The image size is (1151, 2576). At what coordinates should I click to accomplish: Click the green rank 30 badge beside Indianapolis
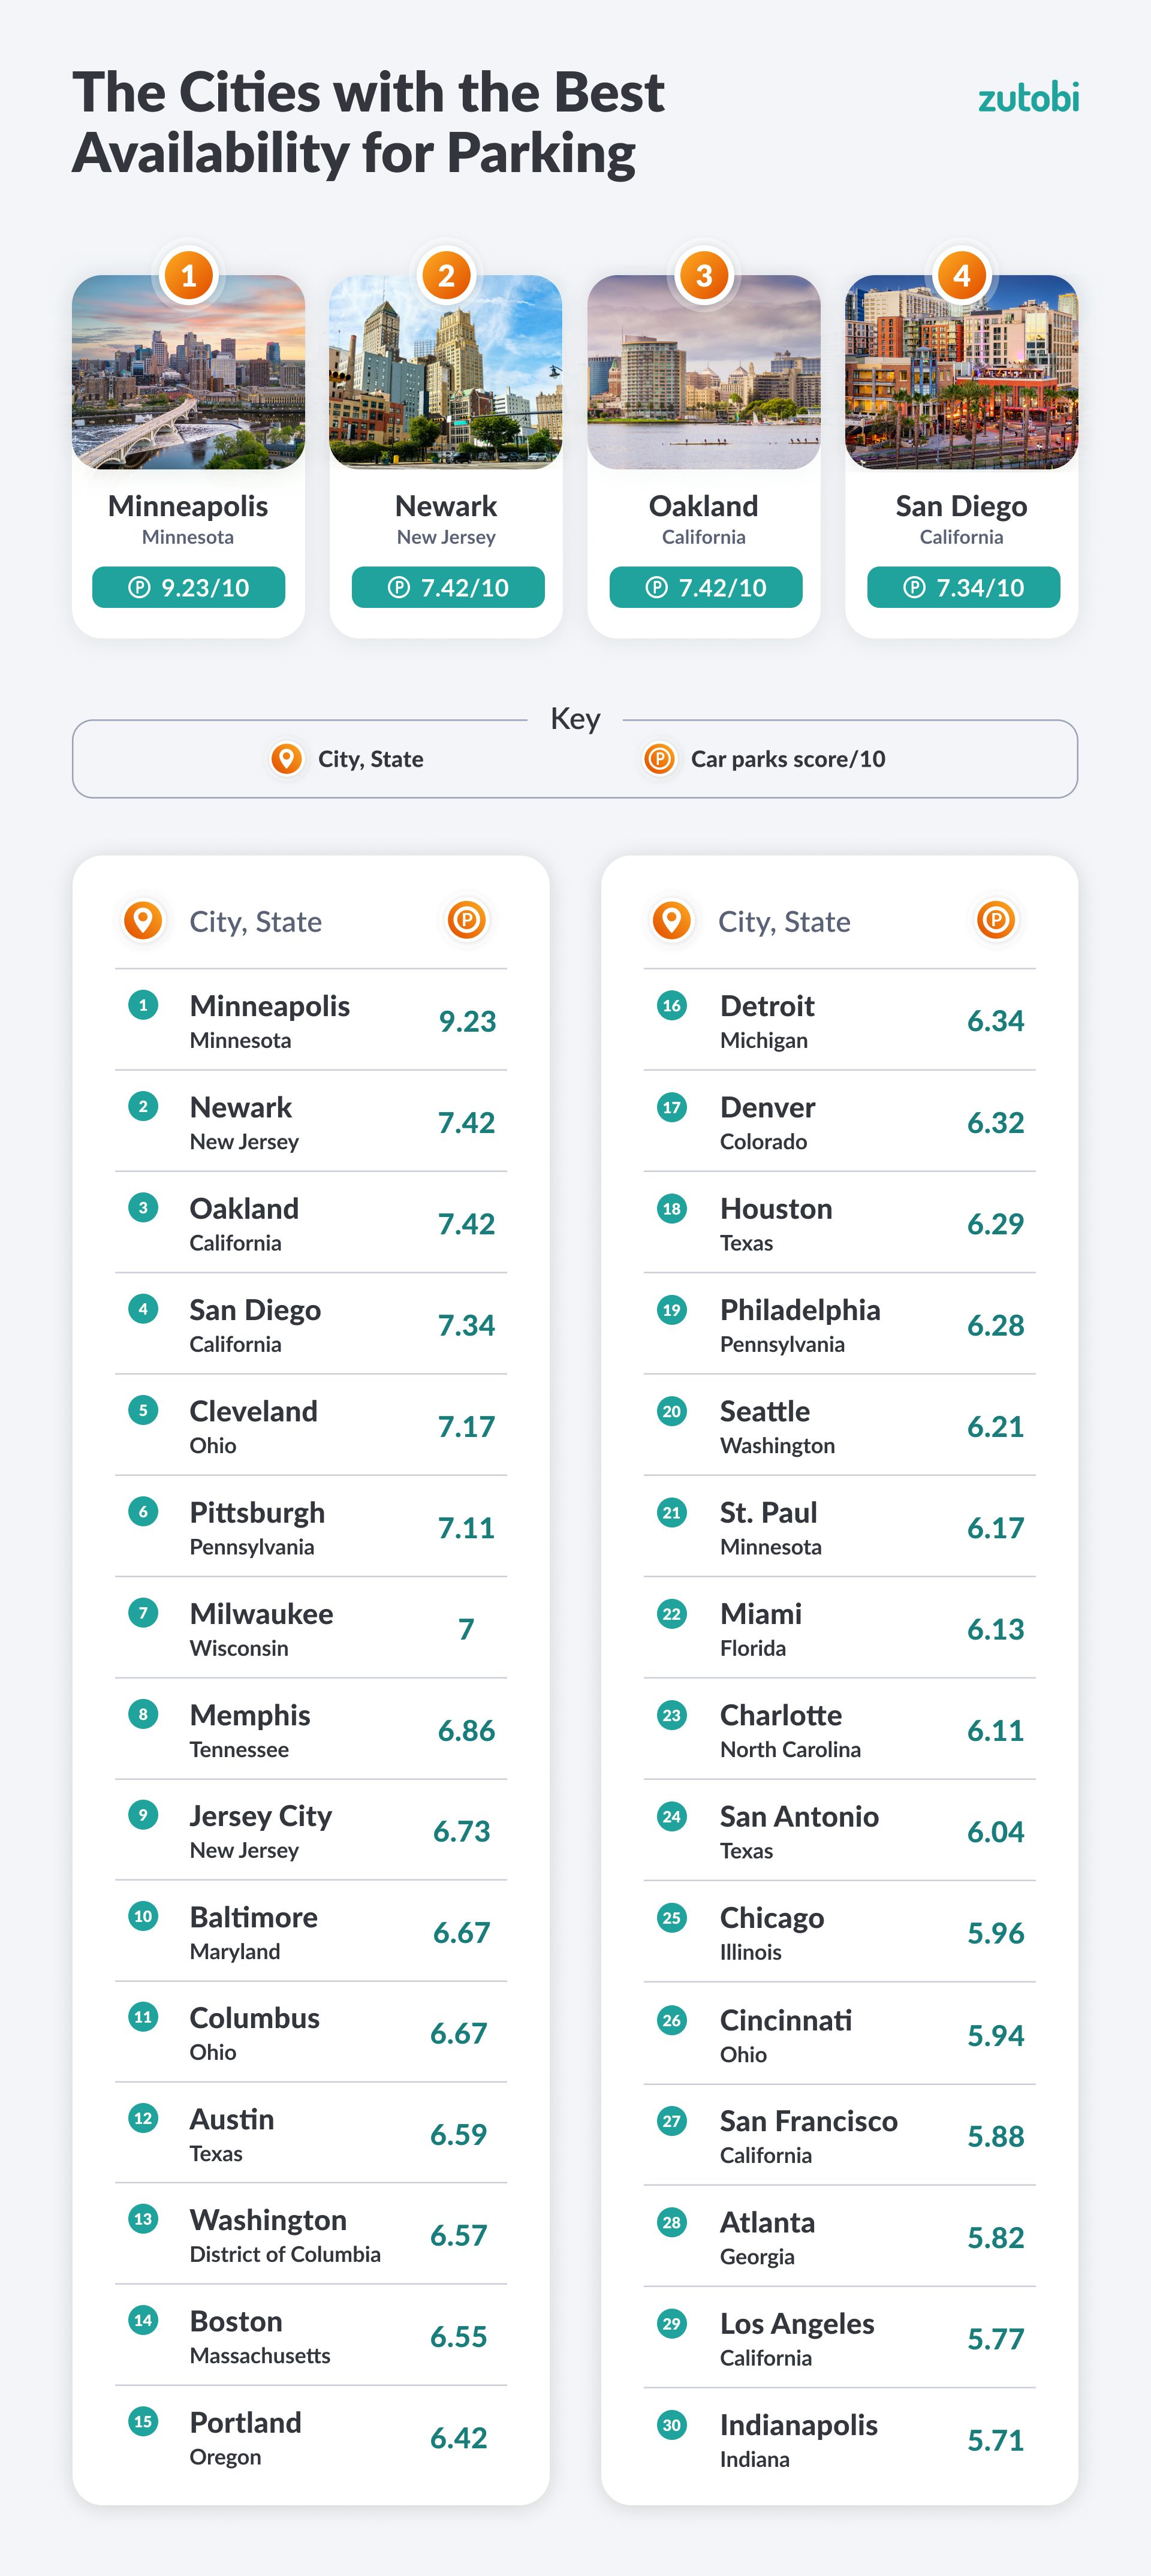click(672, 2424)
